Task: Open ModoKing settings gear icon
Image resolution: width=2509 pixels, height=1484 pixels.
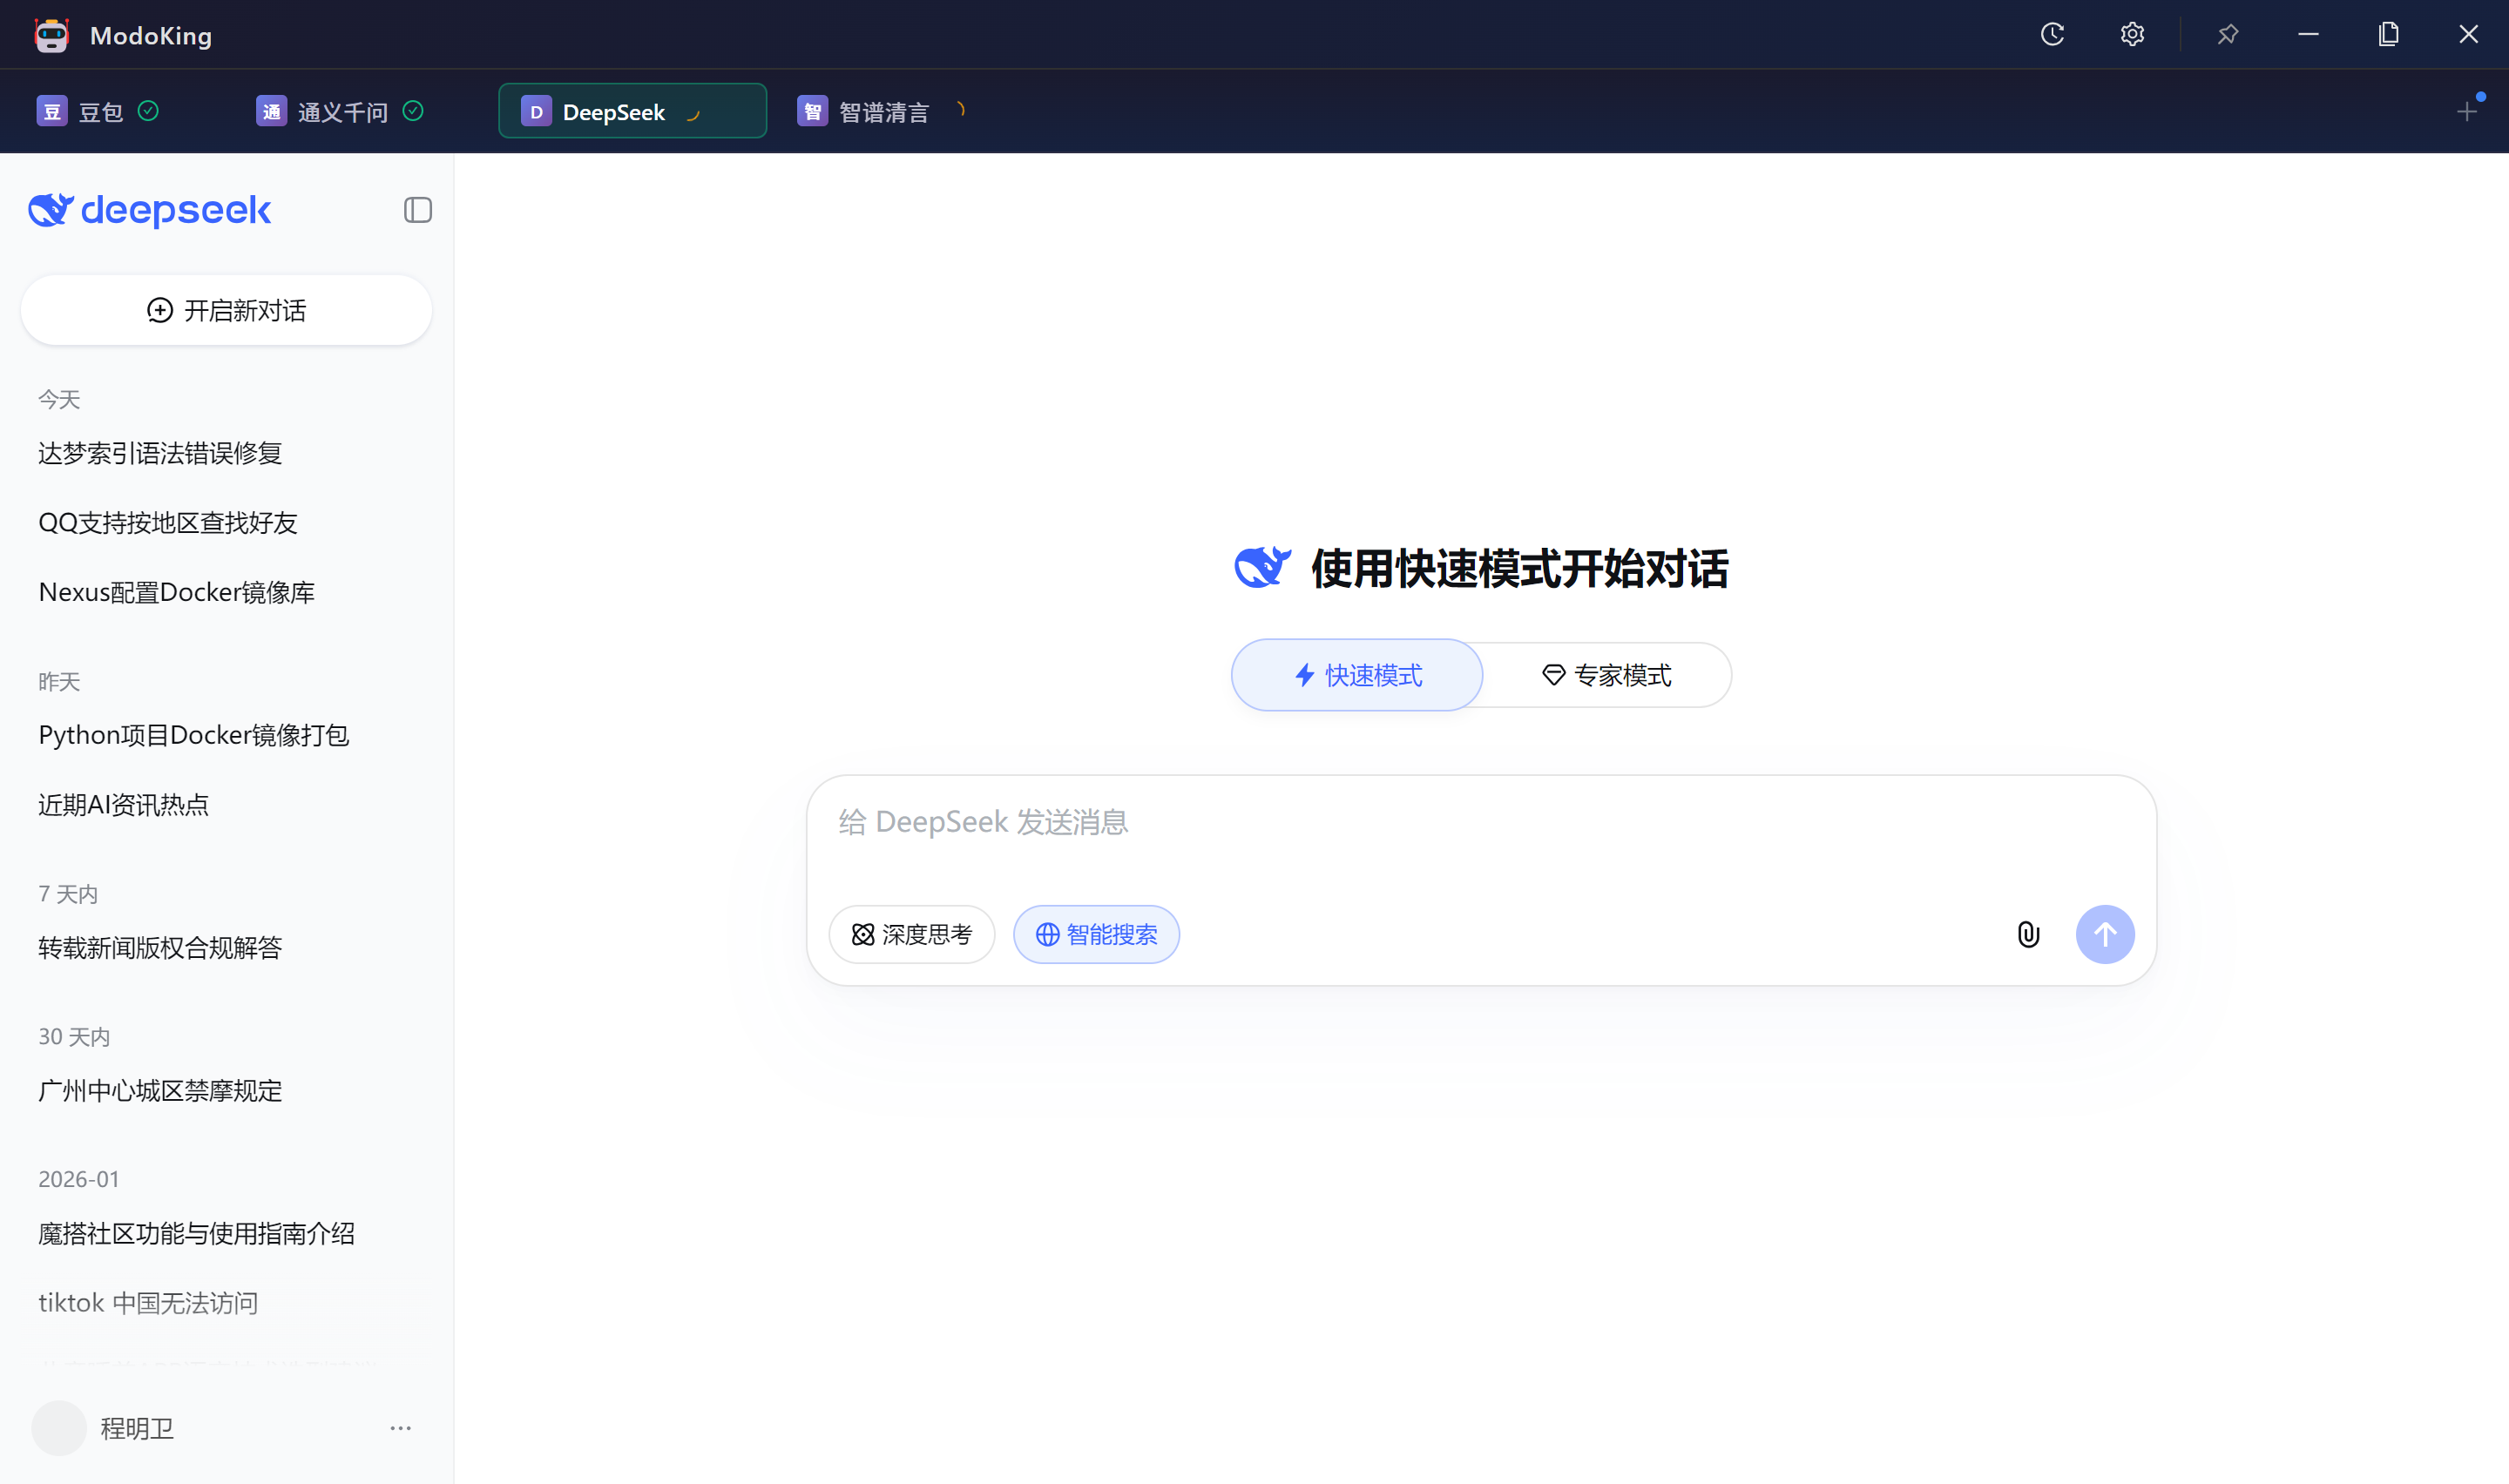Action: 2132,35
